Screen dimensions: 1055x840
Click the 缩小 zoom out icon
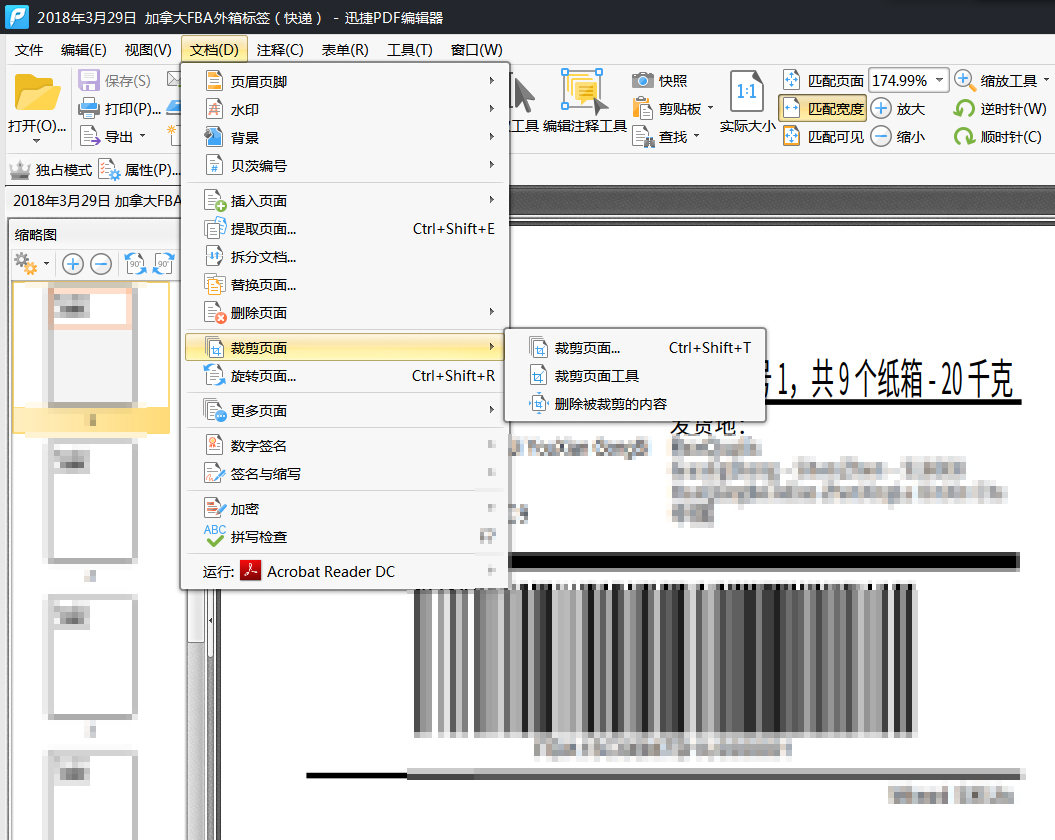[x=881, y=137]
